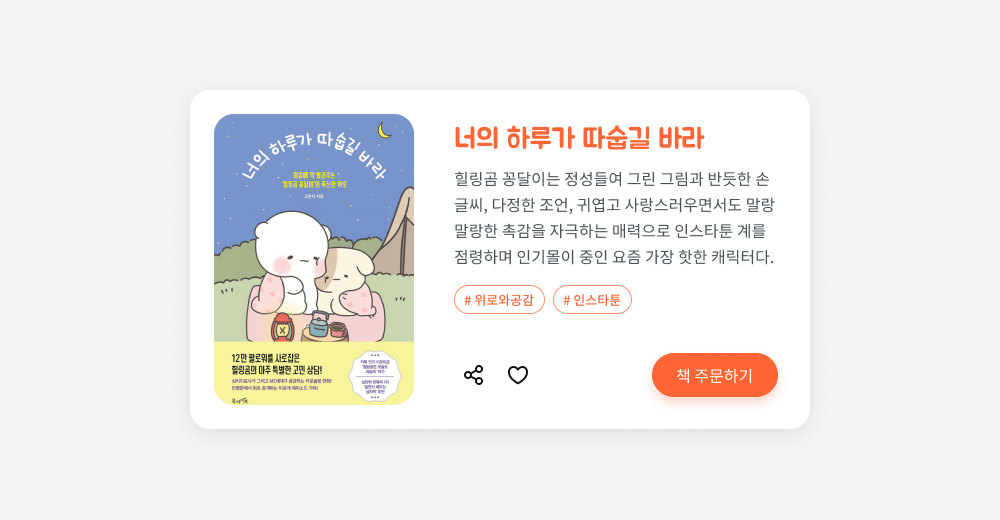
Task: Click the round white badge on cover
Action: tap(375, 376)
